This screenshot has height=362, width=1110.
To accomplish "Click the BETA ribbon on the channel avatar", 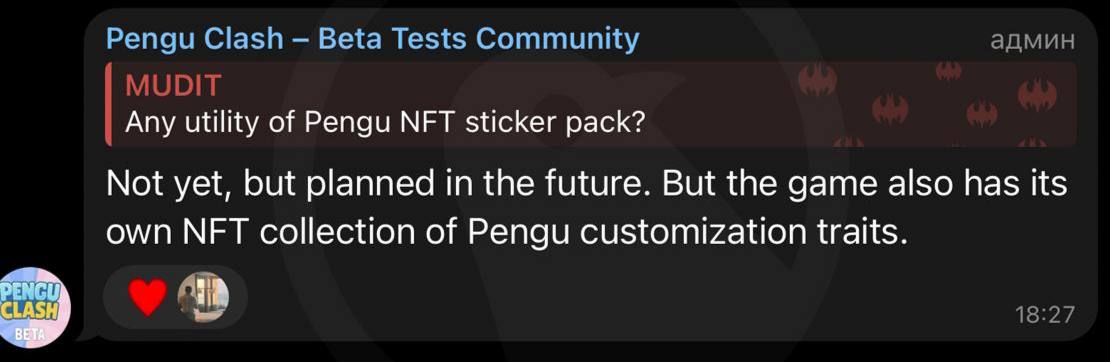I will [32, 334].
